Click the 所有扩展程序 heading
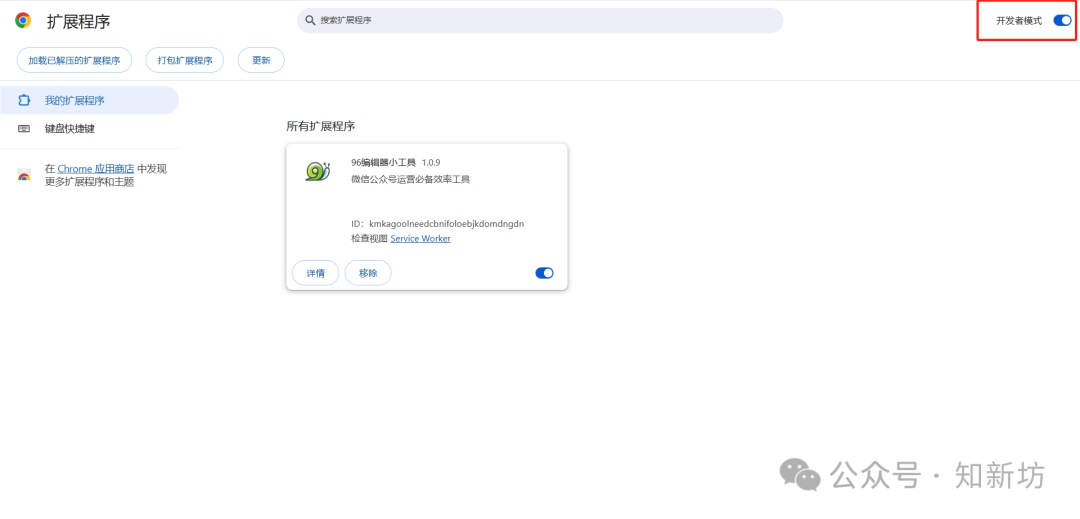This screenshot has height=519, width=1080. coord(321,127)
